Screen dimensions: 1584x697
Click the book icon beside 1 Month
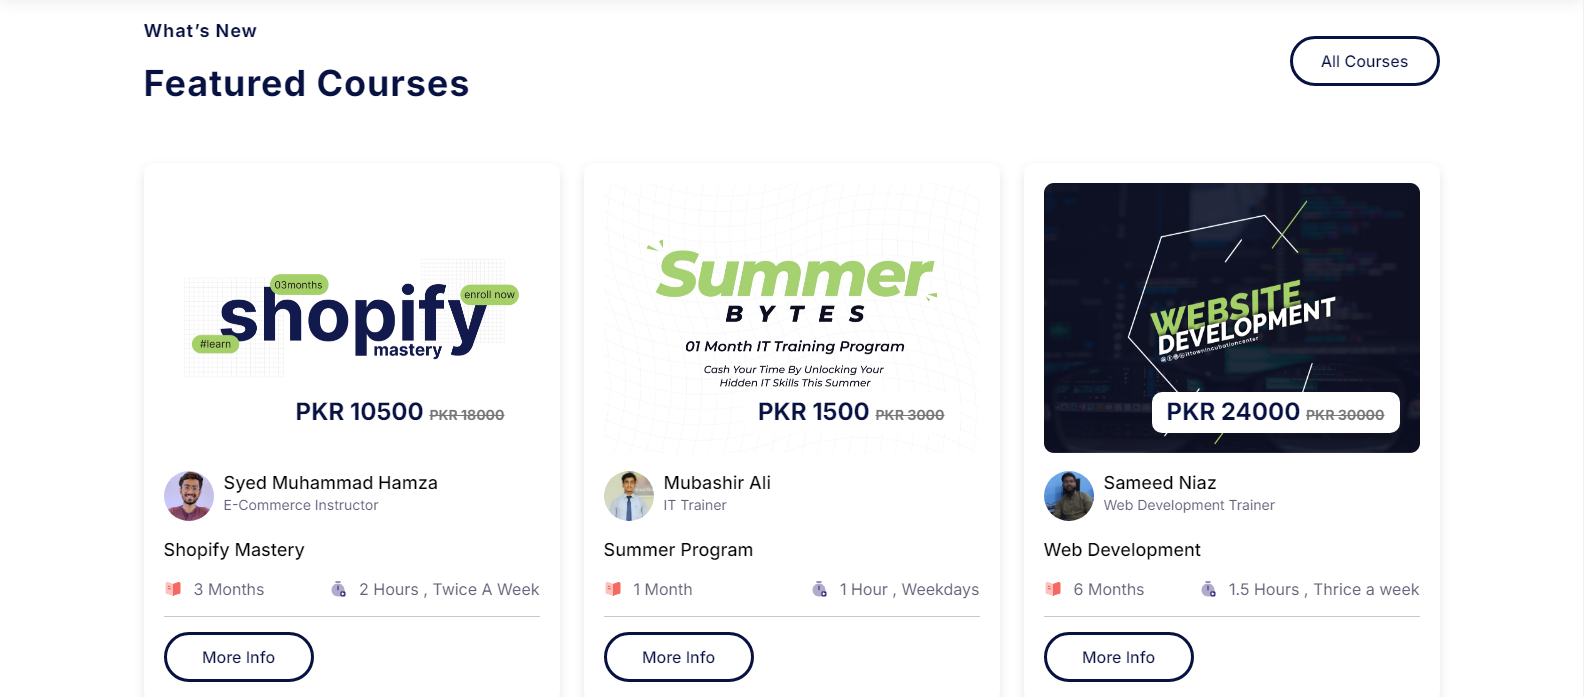[x=613, y=589]
